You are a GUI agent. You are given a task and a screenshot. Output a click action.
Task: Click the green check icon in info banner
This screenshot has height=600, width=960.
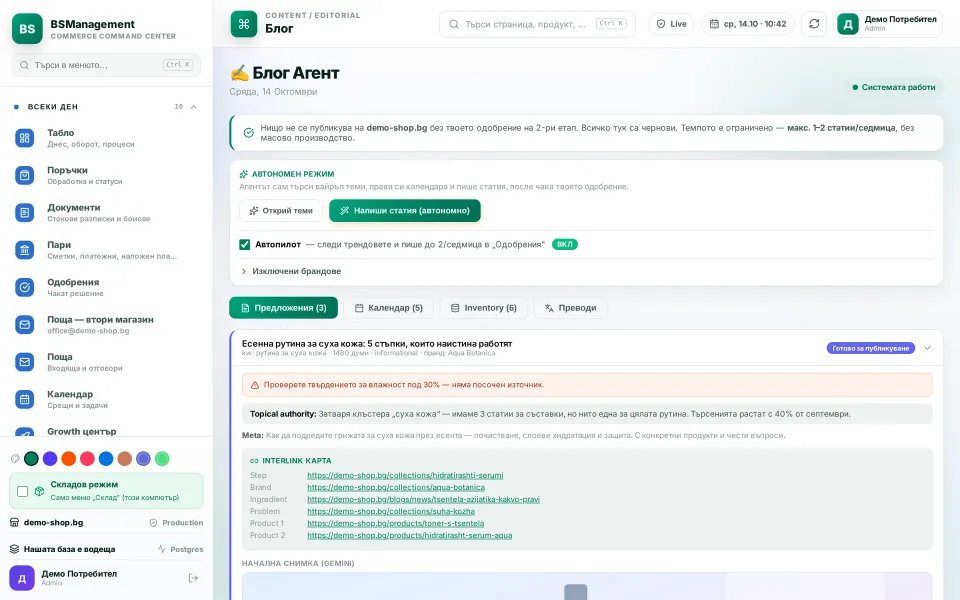[x=249, y=133]
